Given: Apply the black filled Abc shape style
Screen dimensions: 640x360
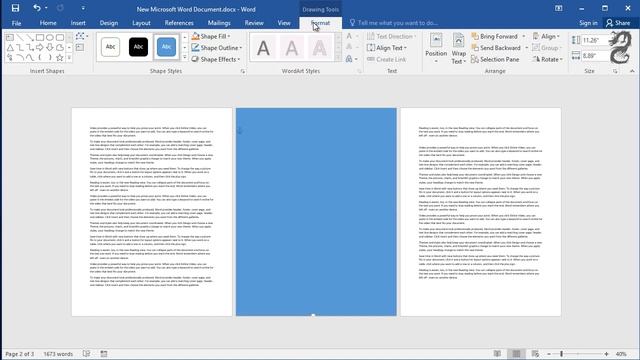Looking at the screenshot, I should [138, 47].
